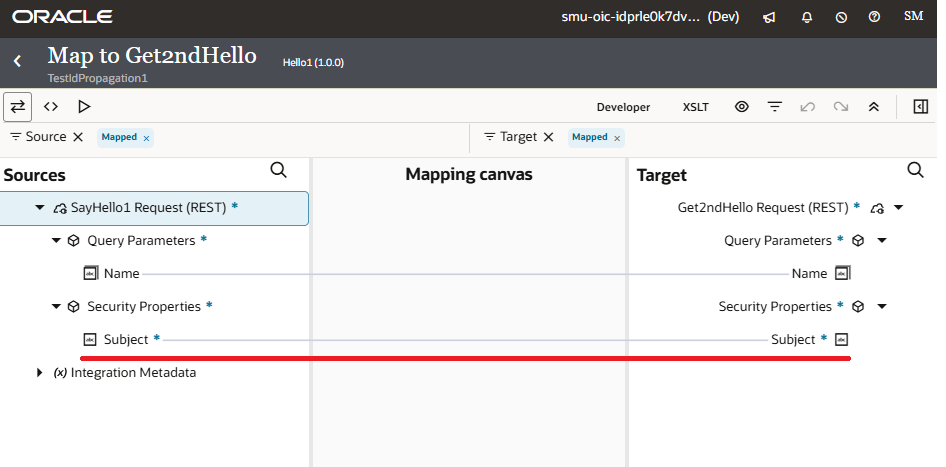Viewport: 946px width, 467px height.
Task: Click the test run play icon
Action: [x=84, y=106]
